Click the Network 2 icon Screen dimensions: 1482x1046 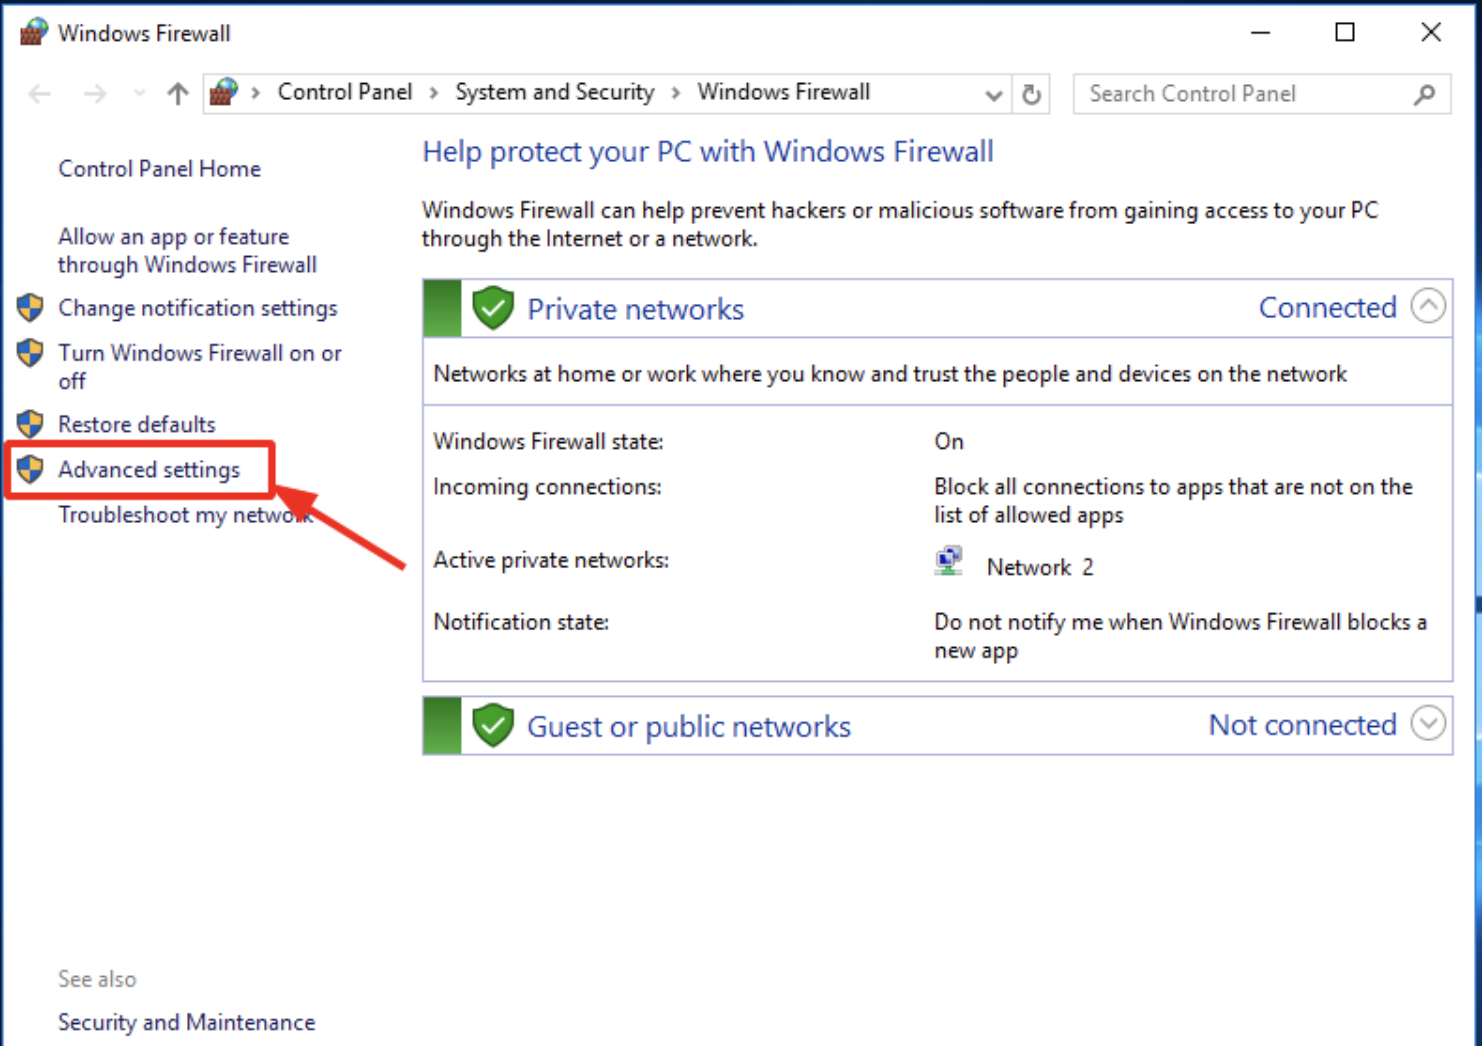coord(948,563)
